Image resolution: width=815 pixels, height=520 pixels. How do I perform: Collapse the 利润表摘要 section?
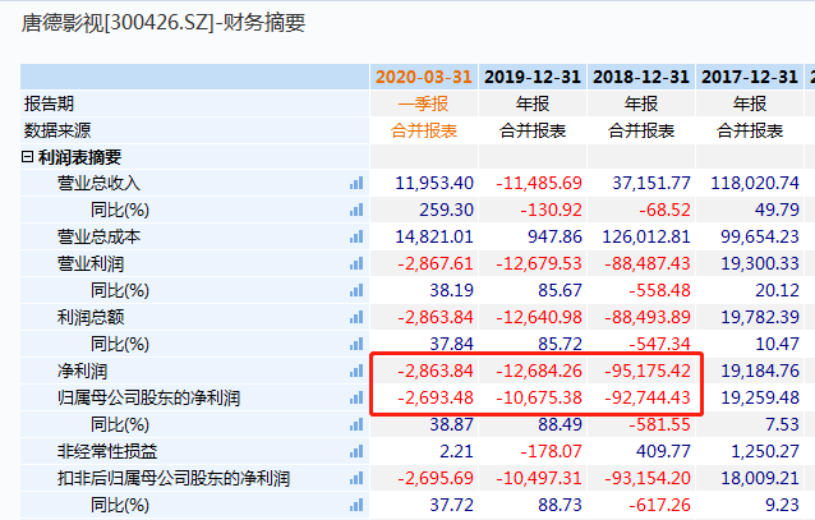[28, 157]
